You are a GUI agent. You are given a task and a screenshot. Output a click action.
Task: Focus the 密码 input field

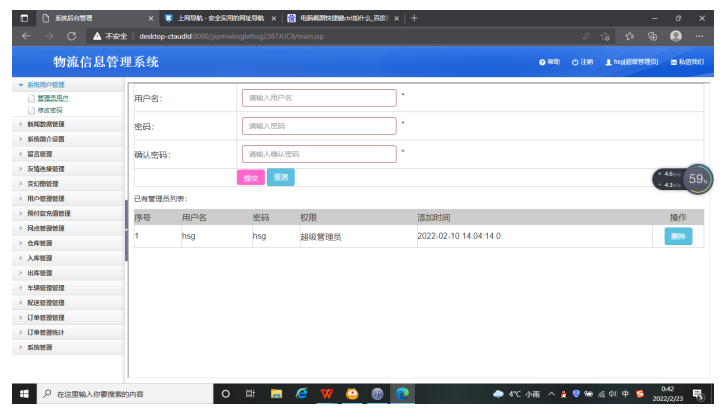[319, 126]
